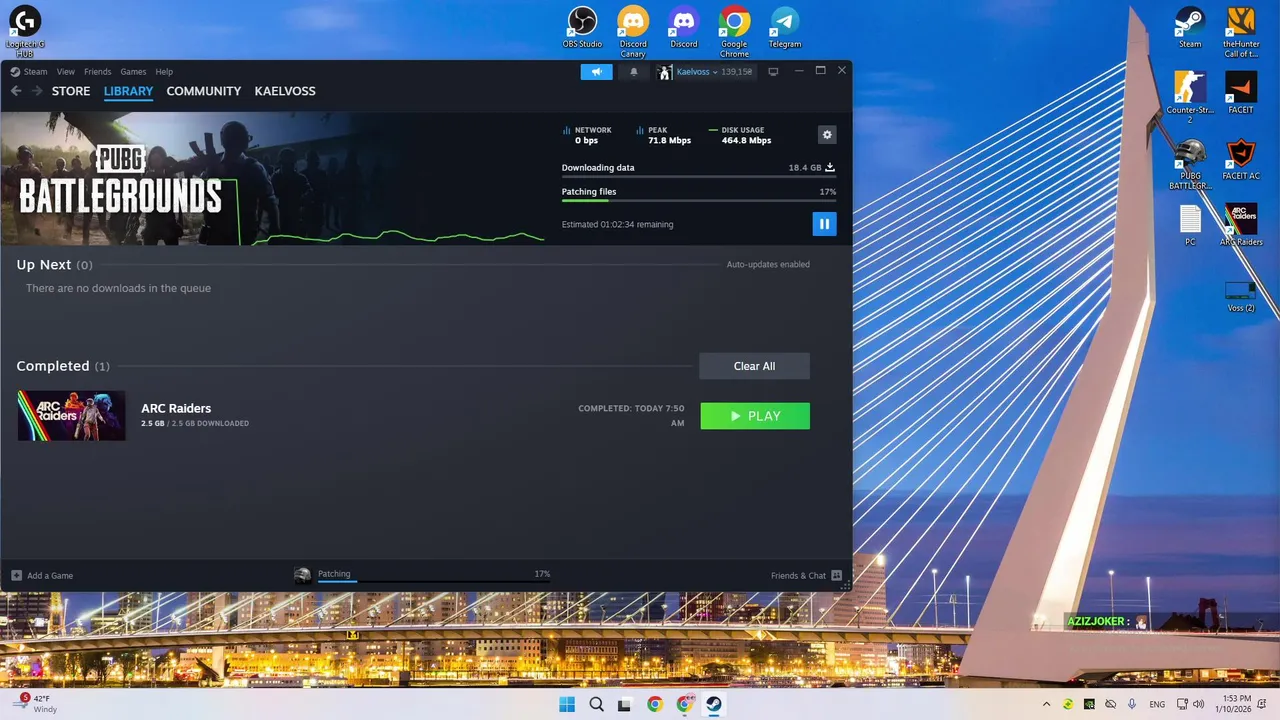
Task: Click the ARC Raiders title text
Action: [176, 408]
